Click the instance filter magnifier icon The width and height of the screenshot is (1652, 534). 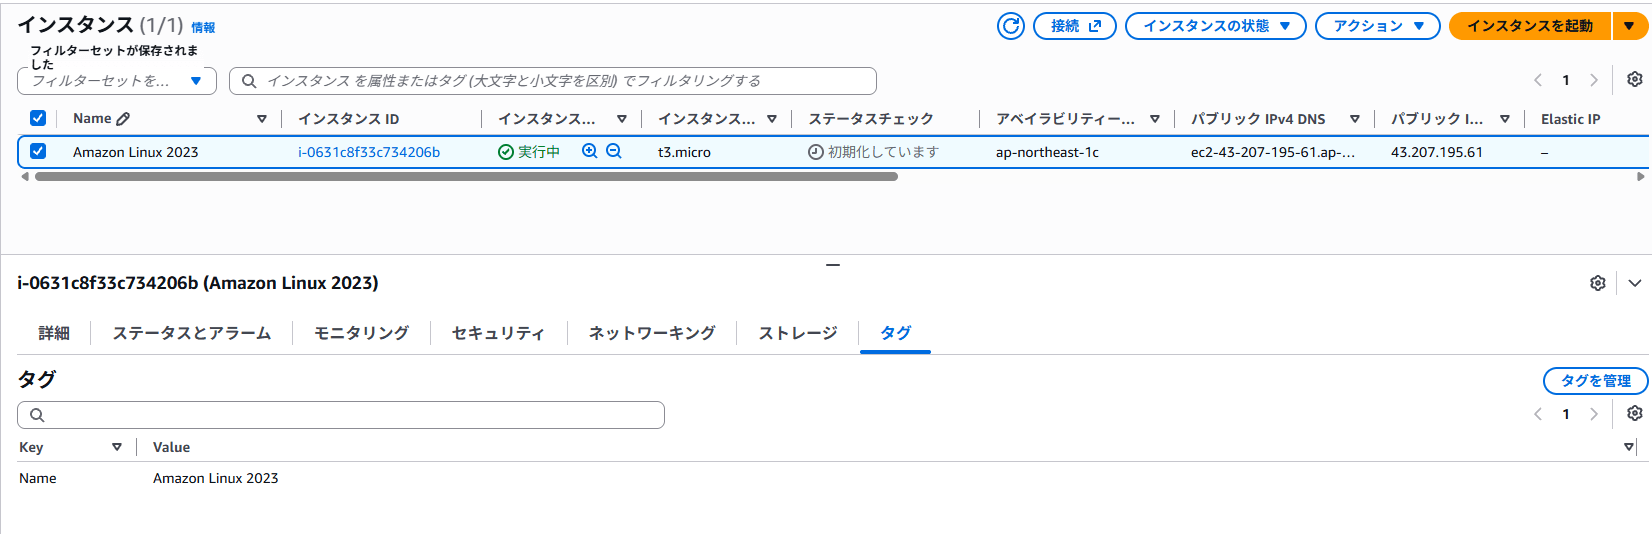point(249,81)
